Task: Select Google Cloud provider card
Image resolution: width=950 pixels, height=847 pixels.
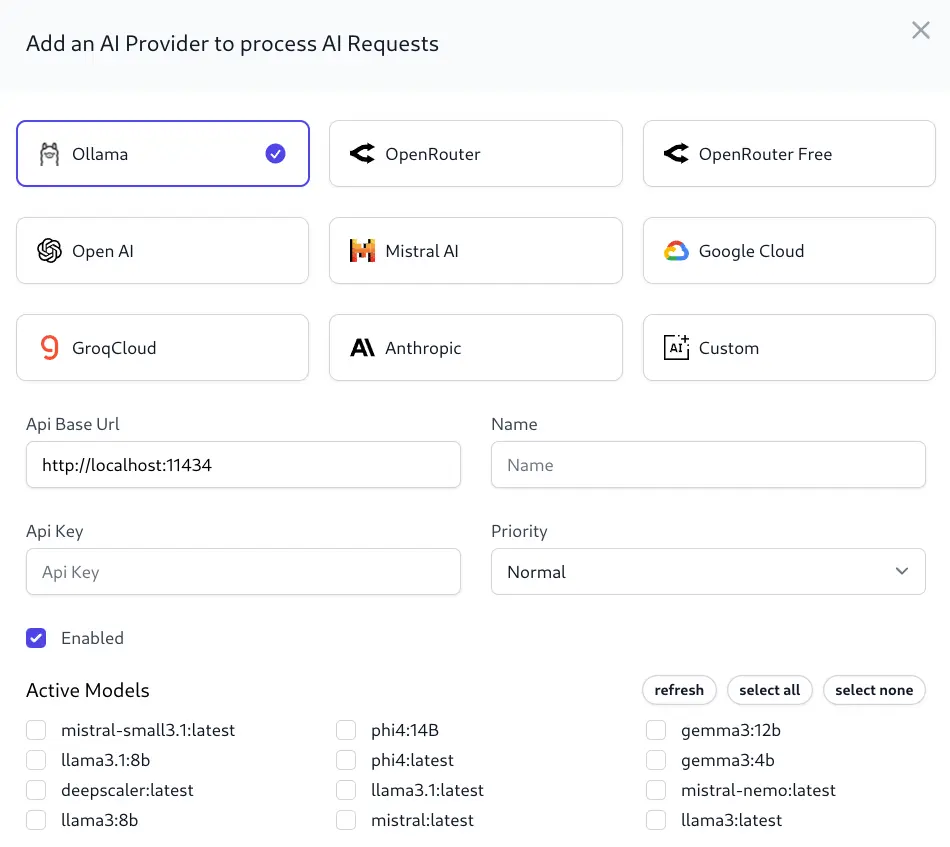Action: click(x=789, y=251)
